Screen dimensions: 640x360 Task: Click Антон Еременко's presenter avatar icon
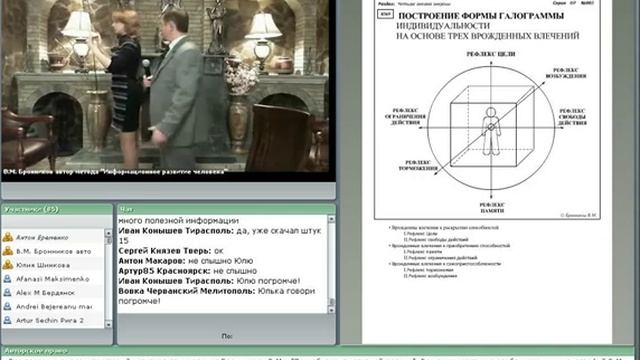point(7,237)
